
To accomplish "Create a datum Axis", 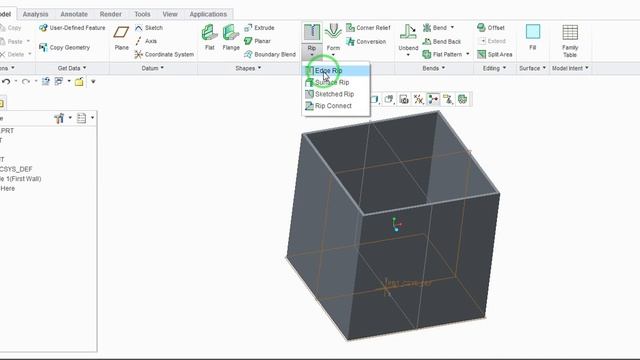I will [x=146, y=41].
